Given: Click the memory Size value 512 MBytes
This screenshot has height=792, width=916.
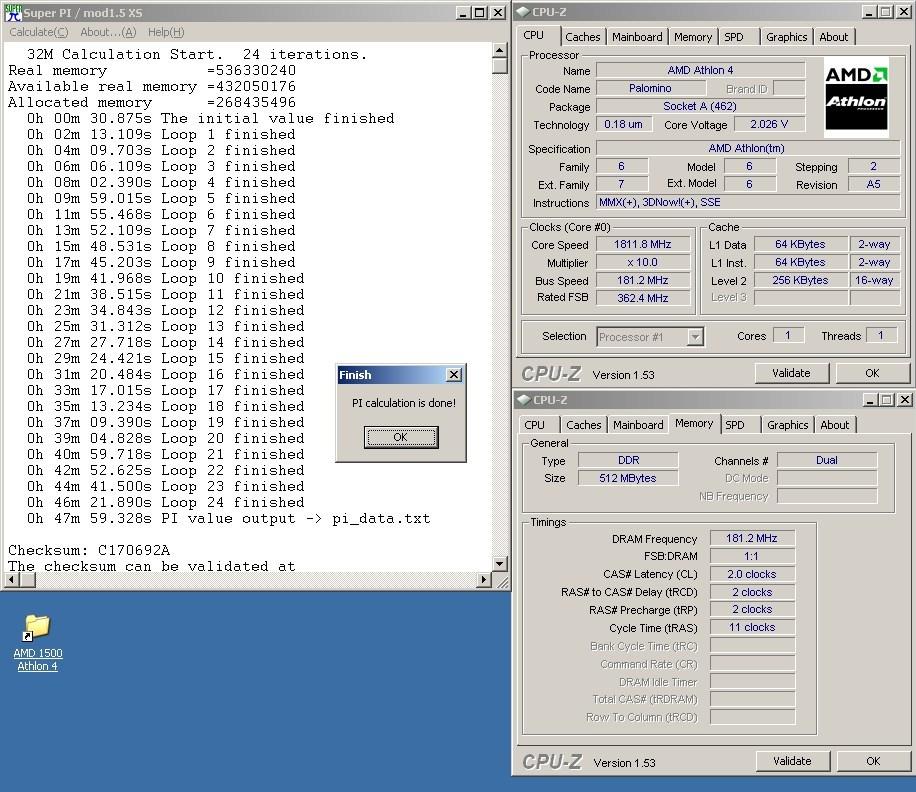Looking at the screenshot, I should click(628, 478).
